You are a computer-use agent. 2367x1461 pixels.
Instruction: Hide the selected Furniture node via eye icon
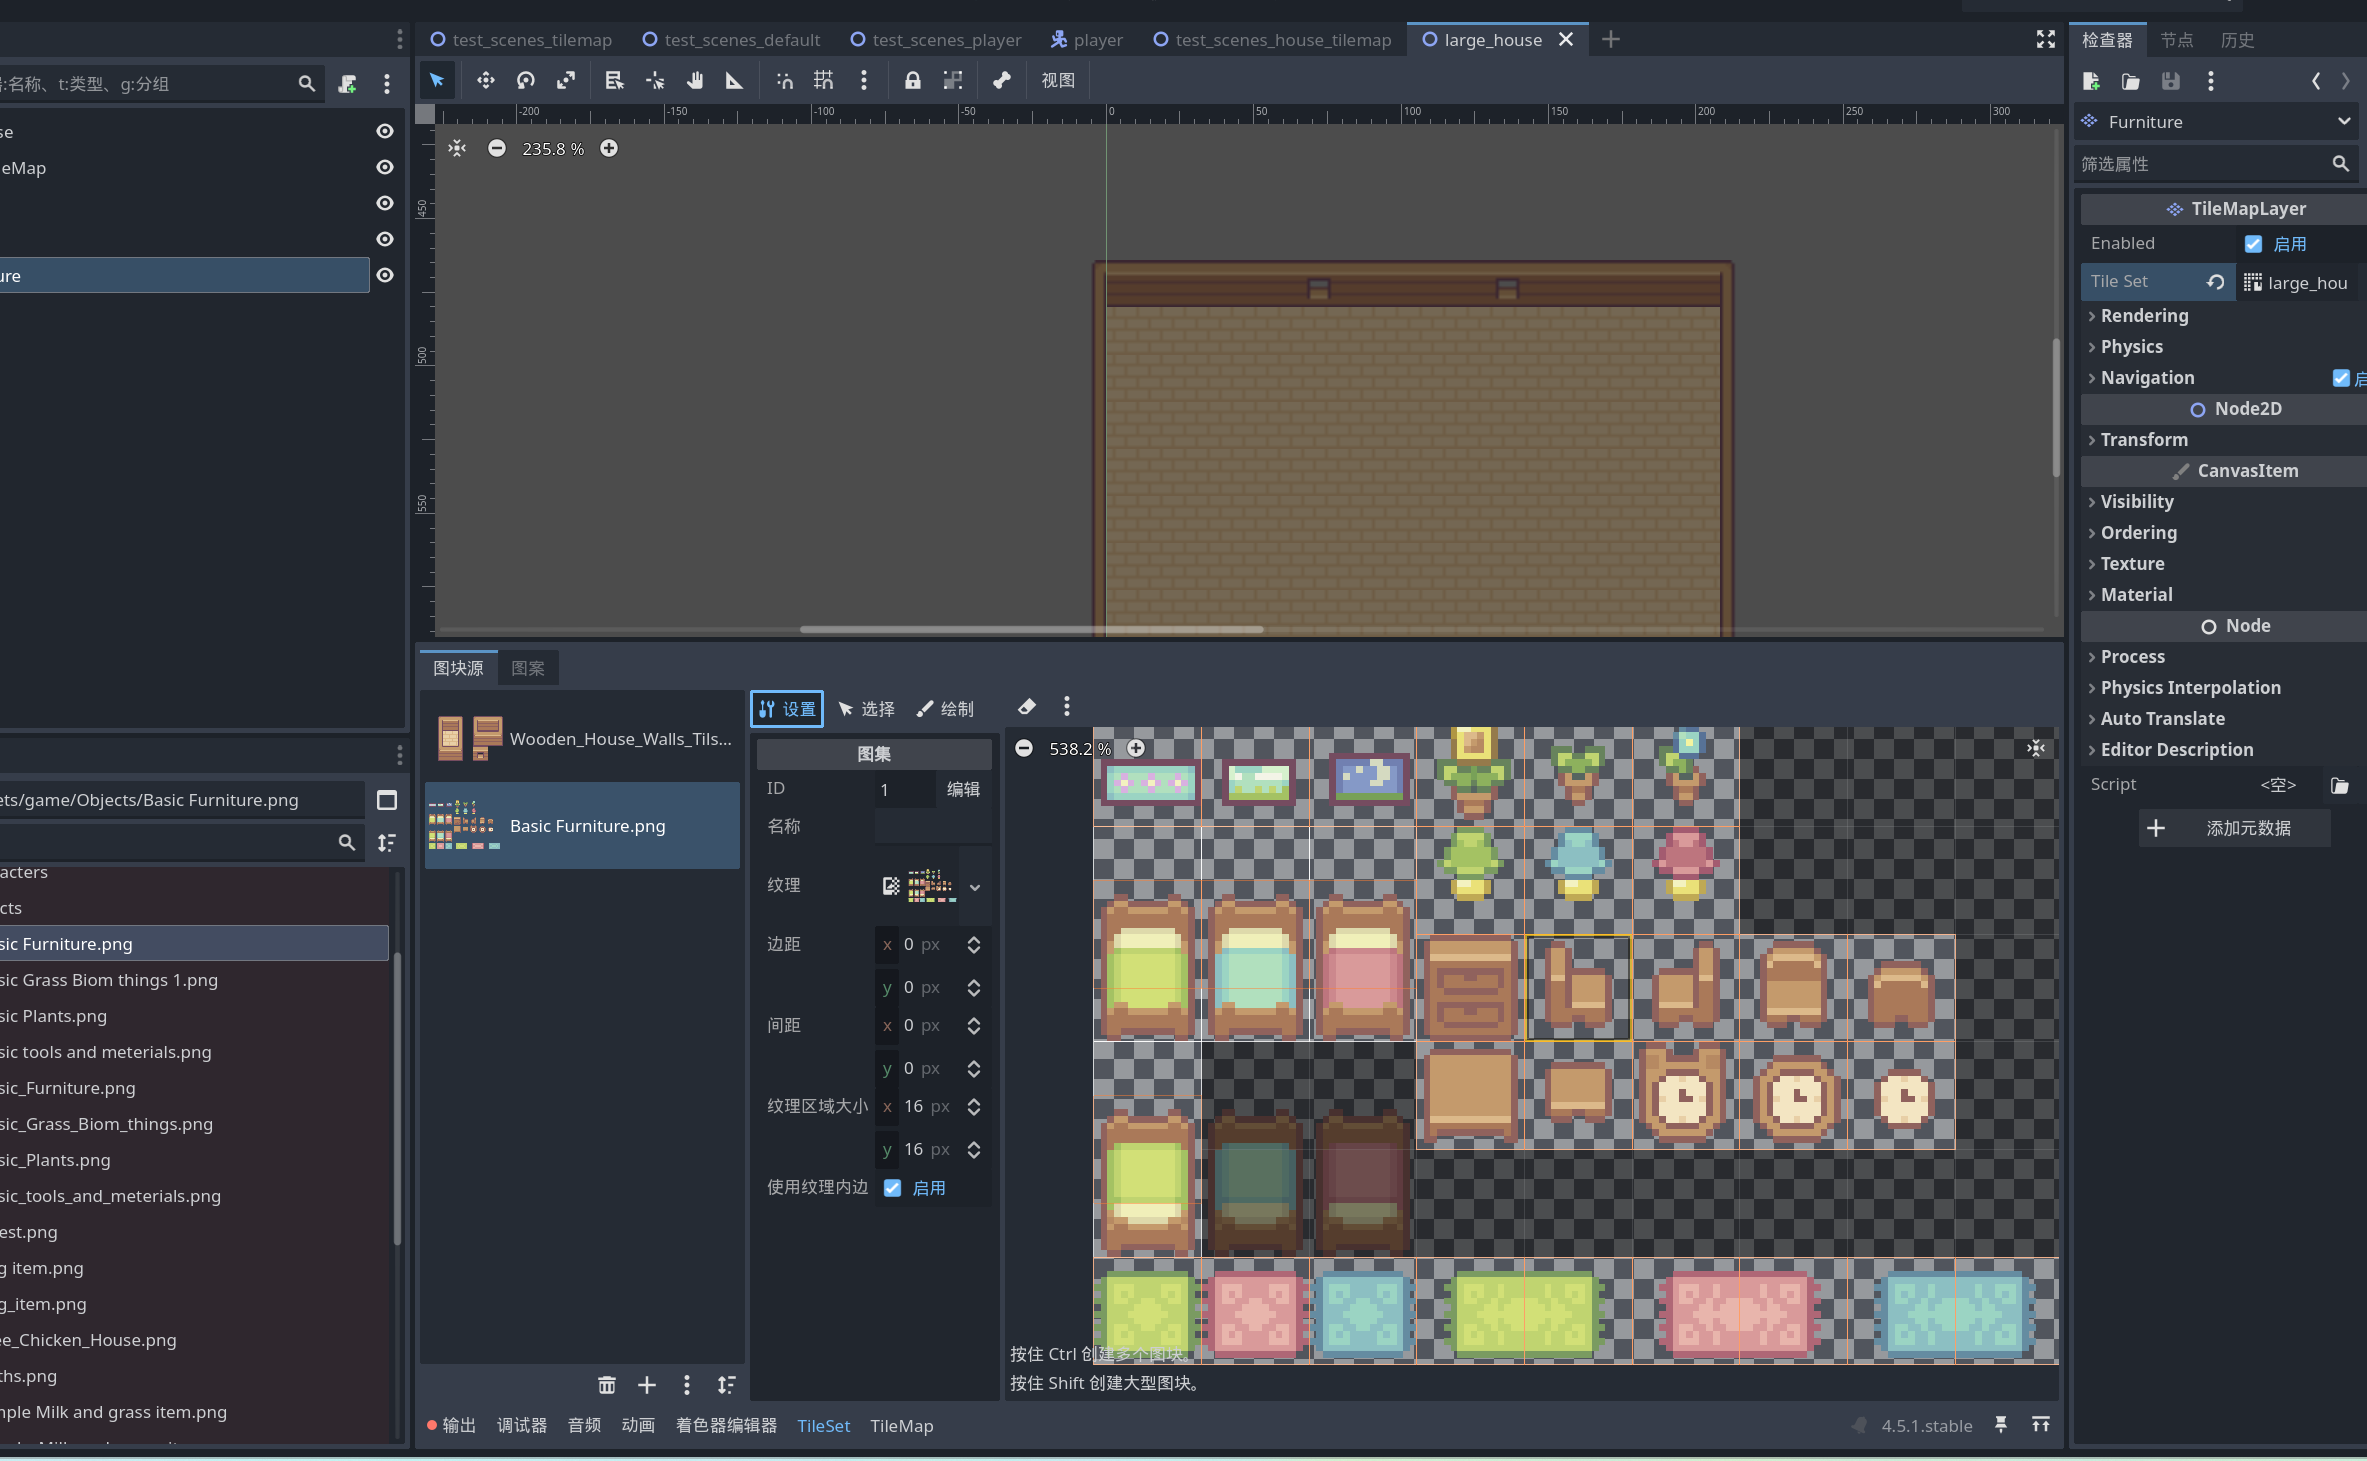385,275
